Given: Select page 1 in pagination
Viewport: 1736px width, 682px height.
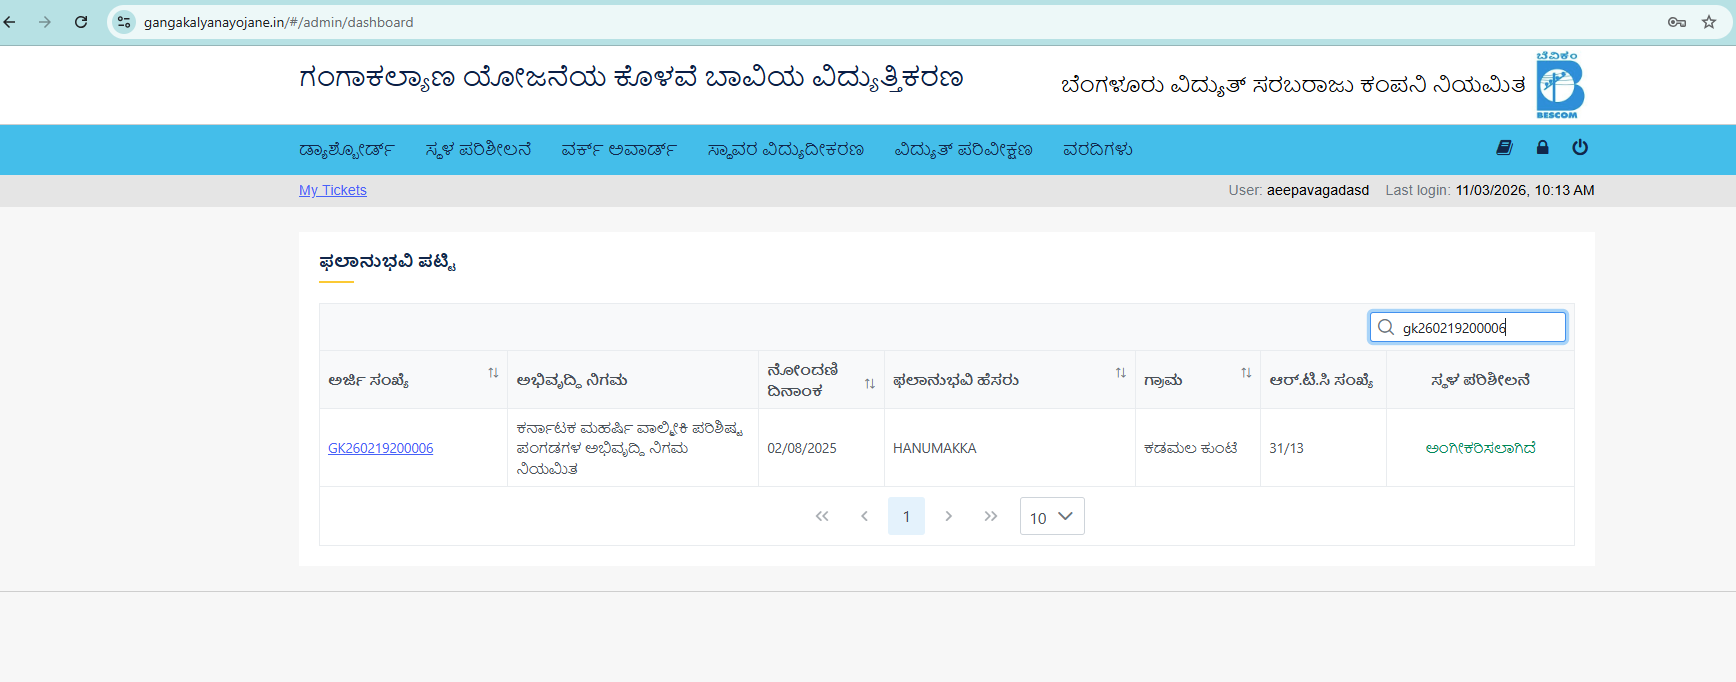Looking at the screenshot, I should (906, 516).
